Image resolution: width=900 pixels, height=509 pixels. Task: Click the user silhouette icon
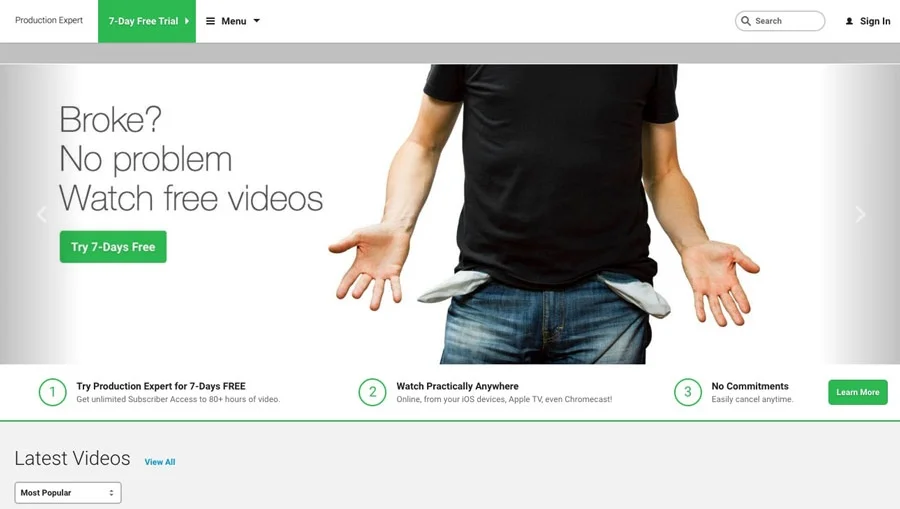849,21
